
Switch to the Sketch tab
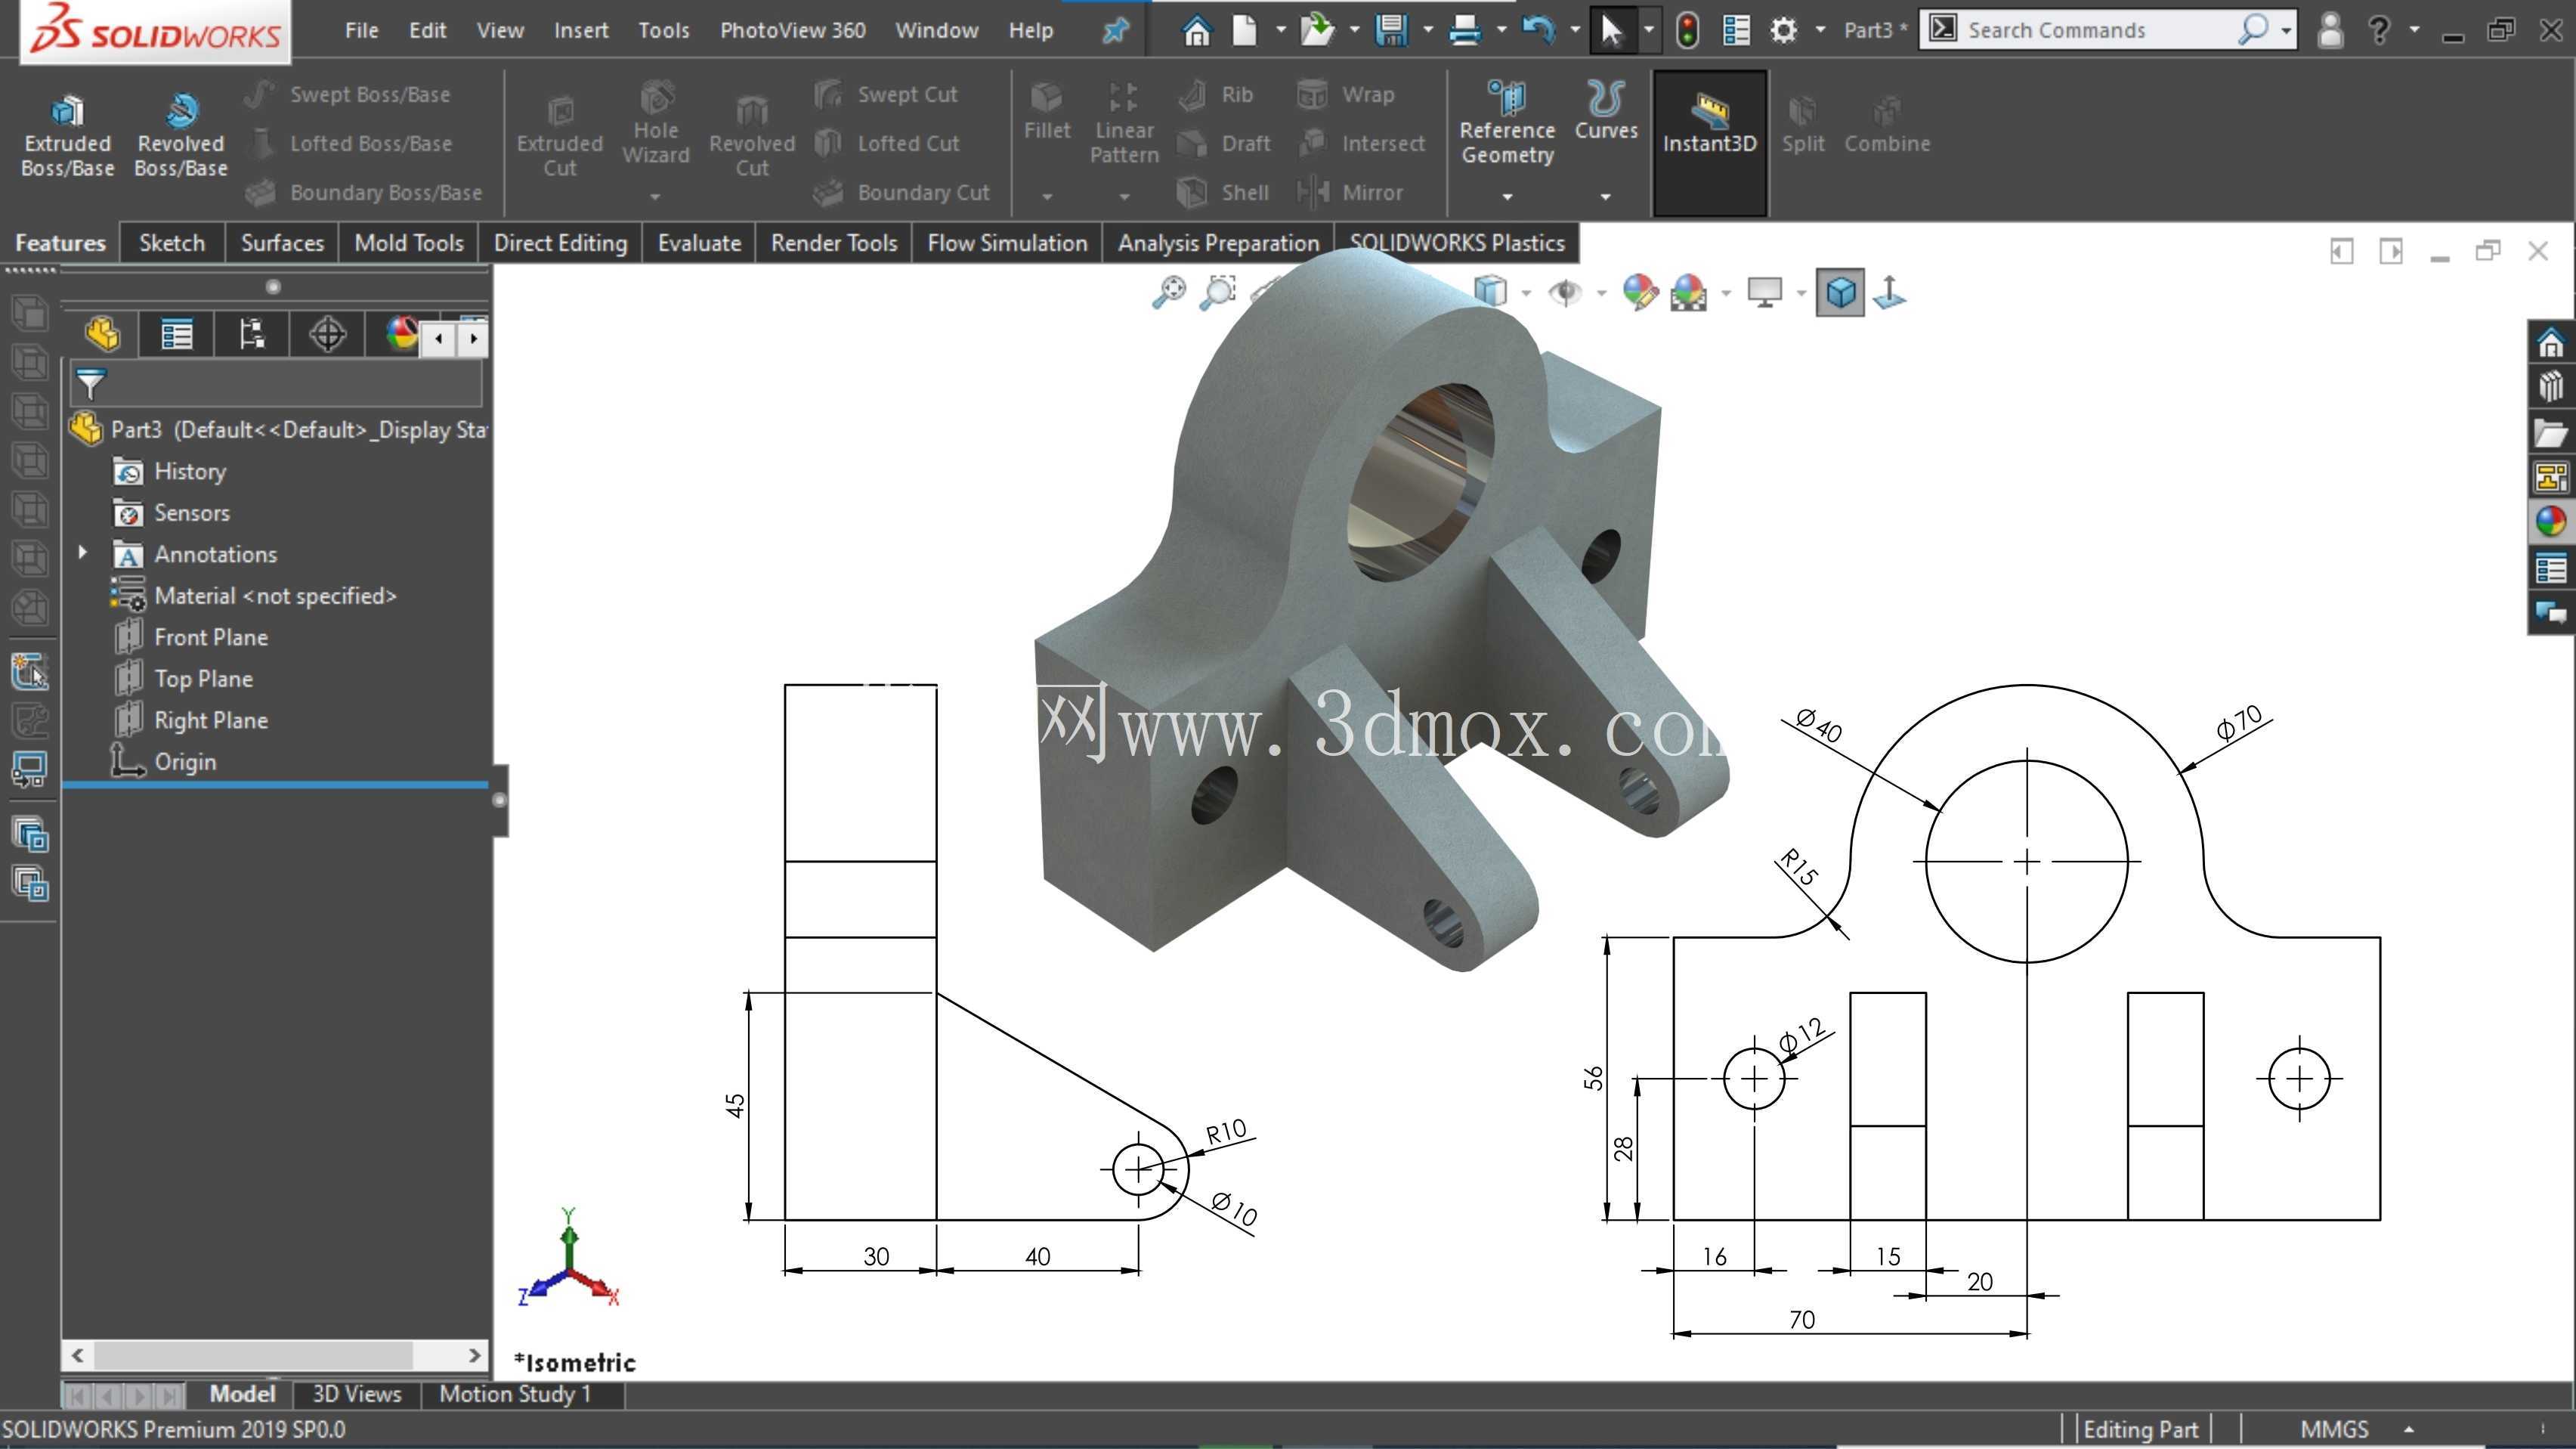coord(171,243)
